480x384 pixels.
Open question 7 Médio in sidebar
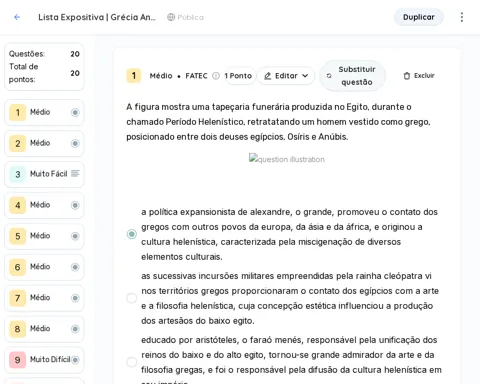[44, 298]
